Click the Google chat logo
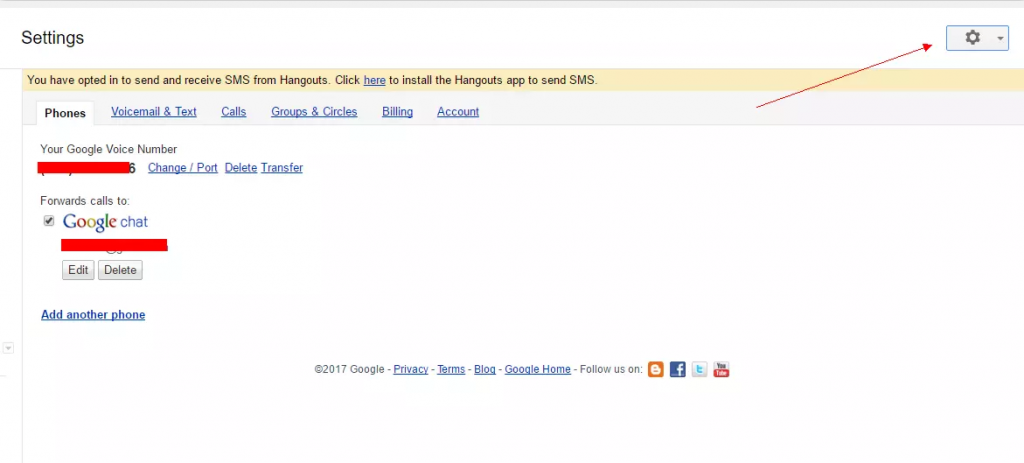1024x463 pixels. tap(105, 222)
